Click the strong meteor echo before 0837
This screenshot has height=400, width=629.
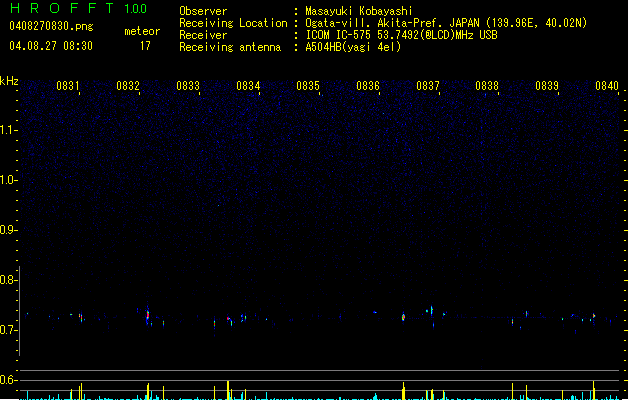(x=404, y=317)
